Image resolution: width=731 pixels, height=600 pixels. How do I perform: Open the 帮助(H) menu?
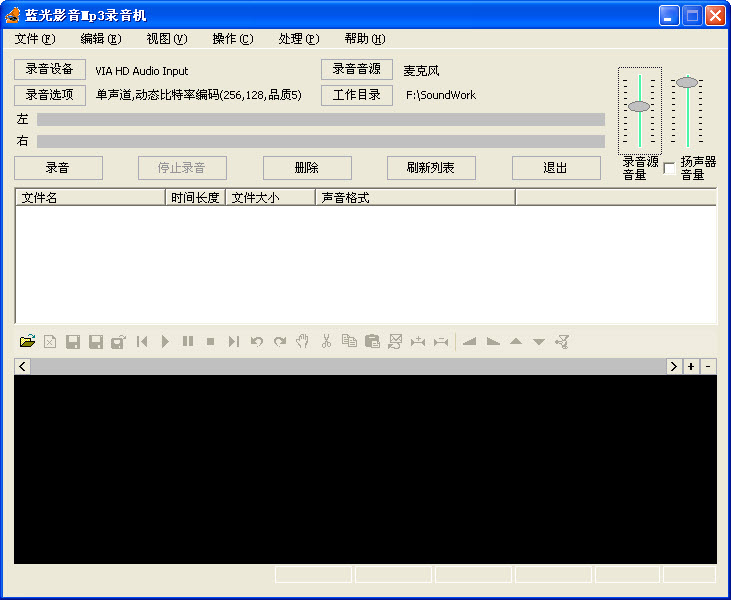(365, 39)
